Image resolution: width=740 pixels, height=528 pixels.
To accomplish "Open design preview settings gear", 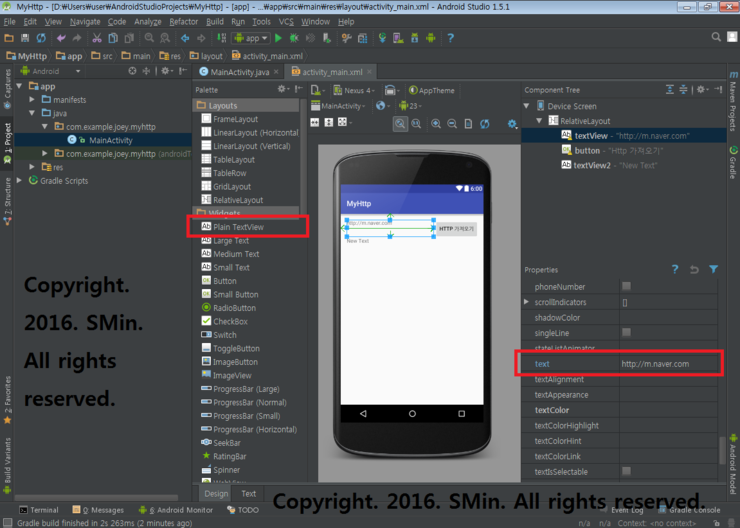I will tap(513, 124).
